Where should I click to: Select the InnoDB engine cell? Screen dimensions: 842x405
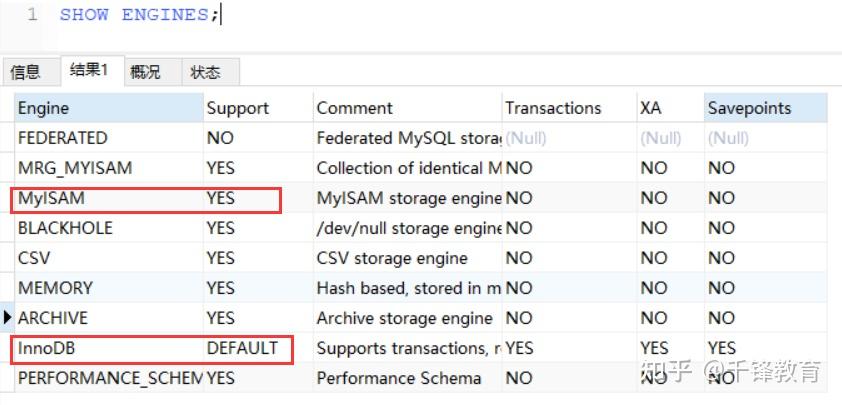tap(109, 348)
